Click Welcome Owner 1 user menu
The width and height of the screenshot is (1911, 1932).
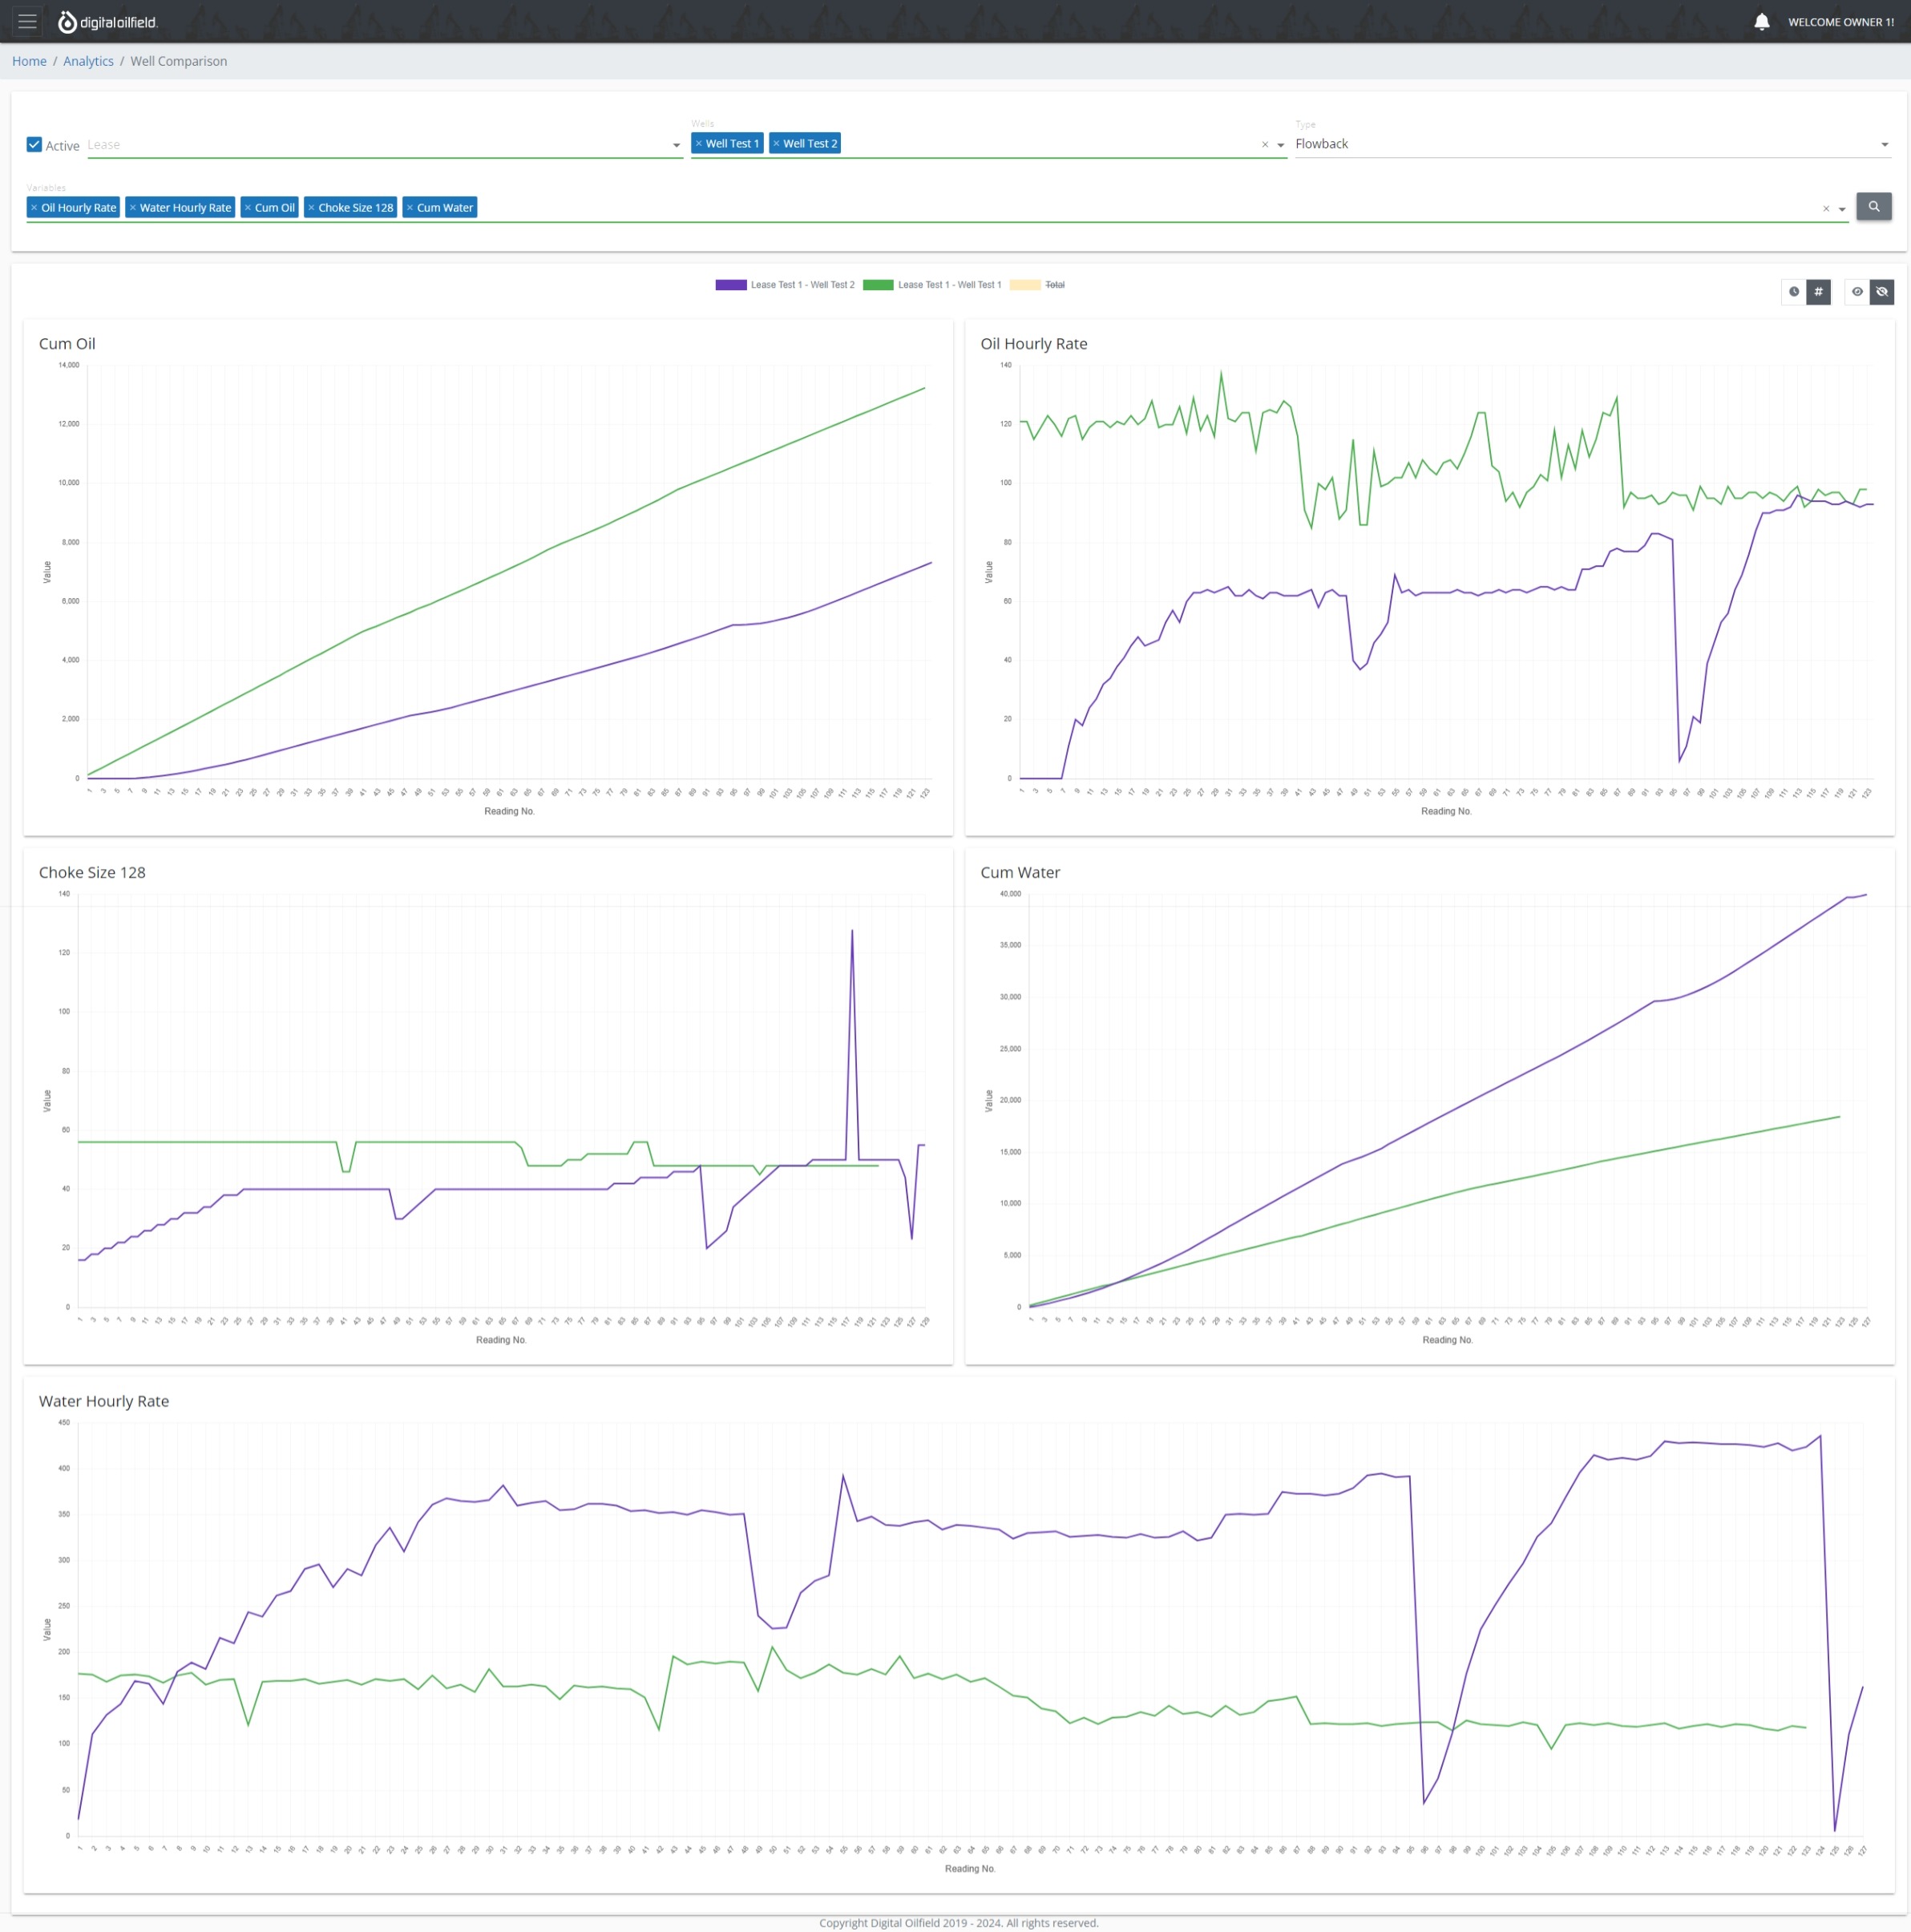coord(1840,22)
